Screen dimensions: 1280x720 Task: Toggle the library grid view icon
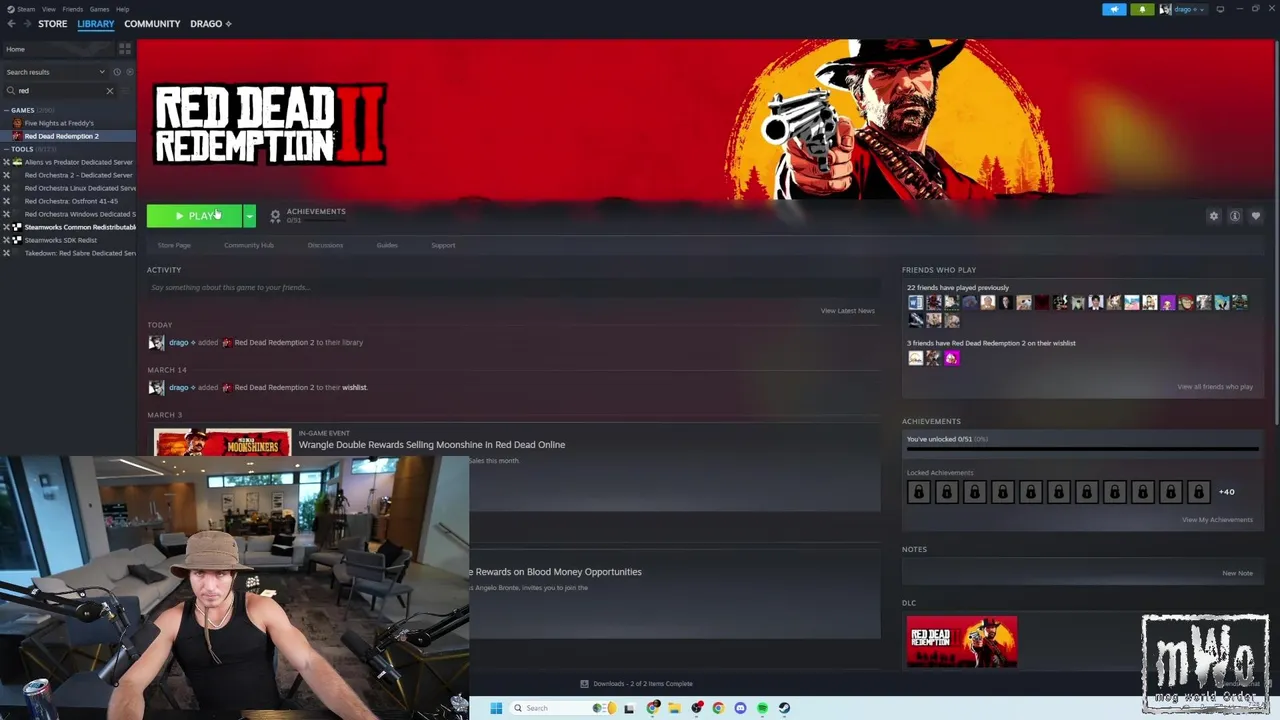(125, 48)
